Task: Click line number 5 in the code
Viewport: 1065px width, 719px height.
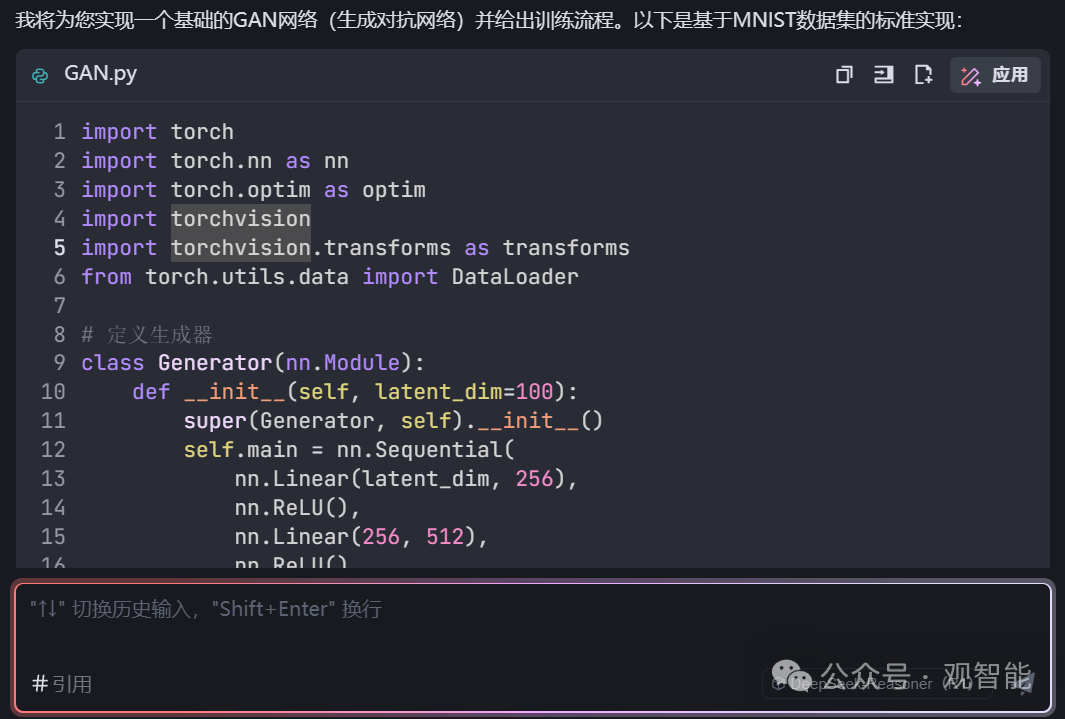Action: [58, 247]
